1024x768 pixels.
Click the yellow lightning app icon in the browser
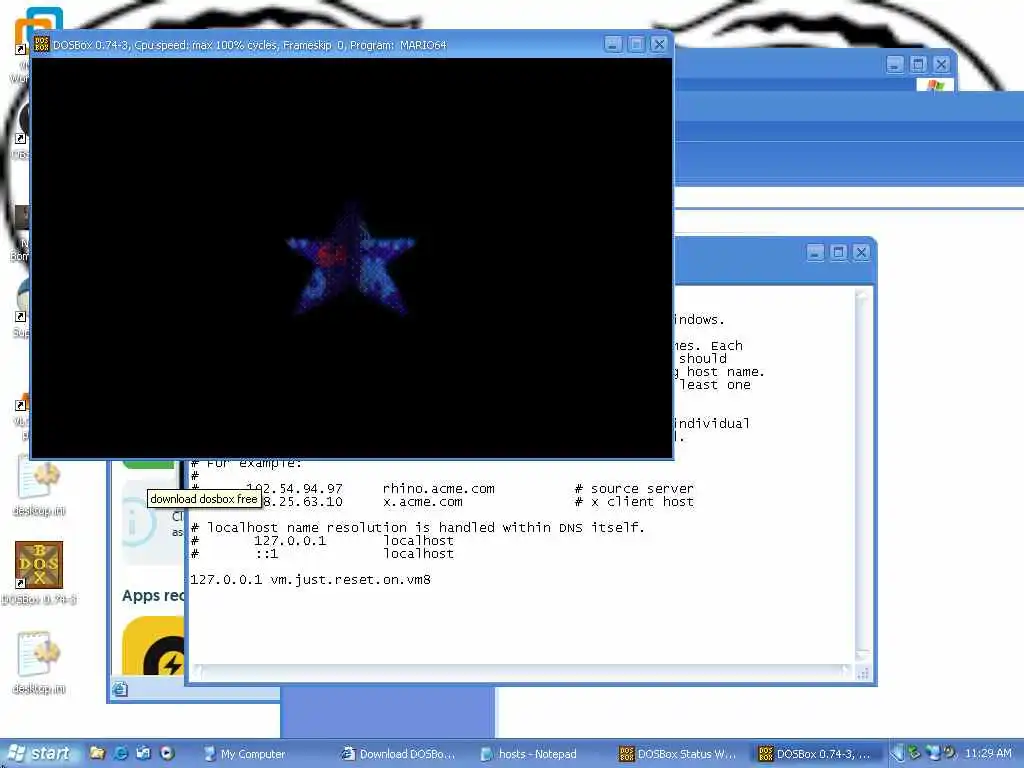point(153,647)
